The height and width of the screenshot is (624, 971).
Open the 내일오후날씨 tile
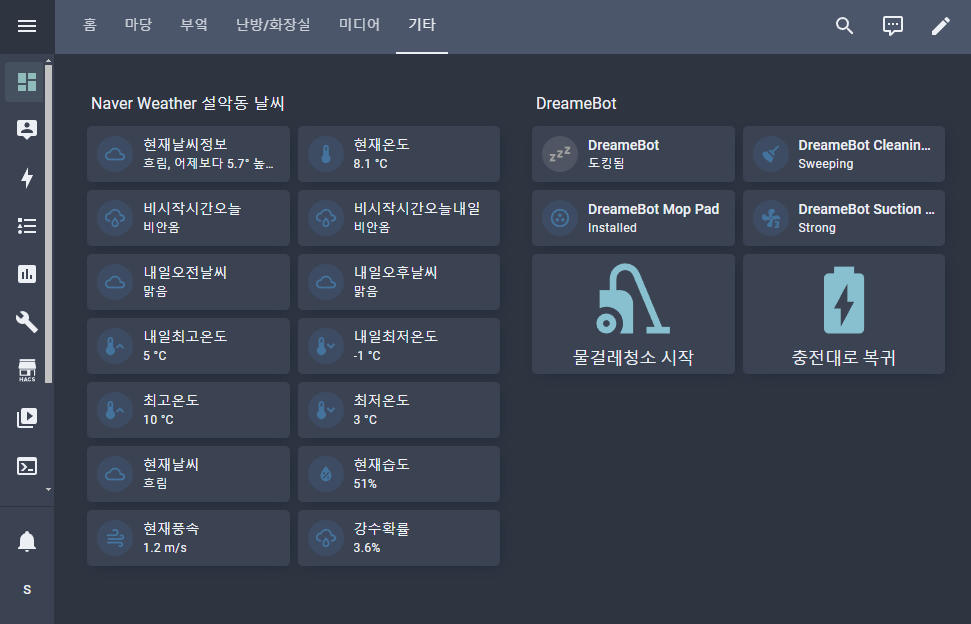399,282
